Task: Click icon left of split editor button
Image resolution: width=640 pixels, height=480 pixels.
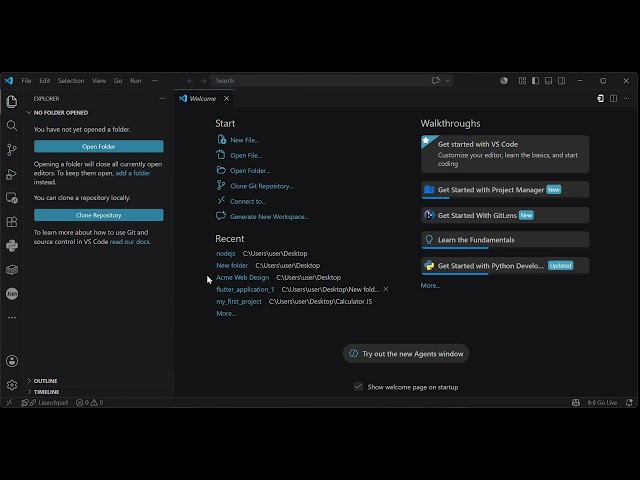Action: [x=600, y=98]
